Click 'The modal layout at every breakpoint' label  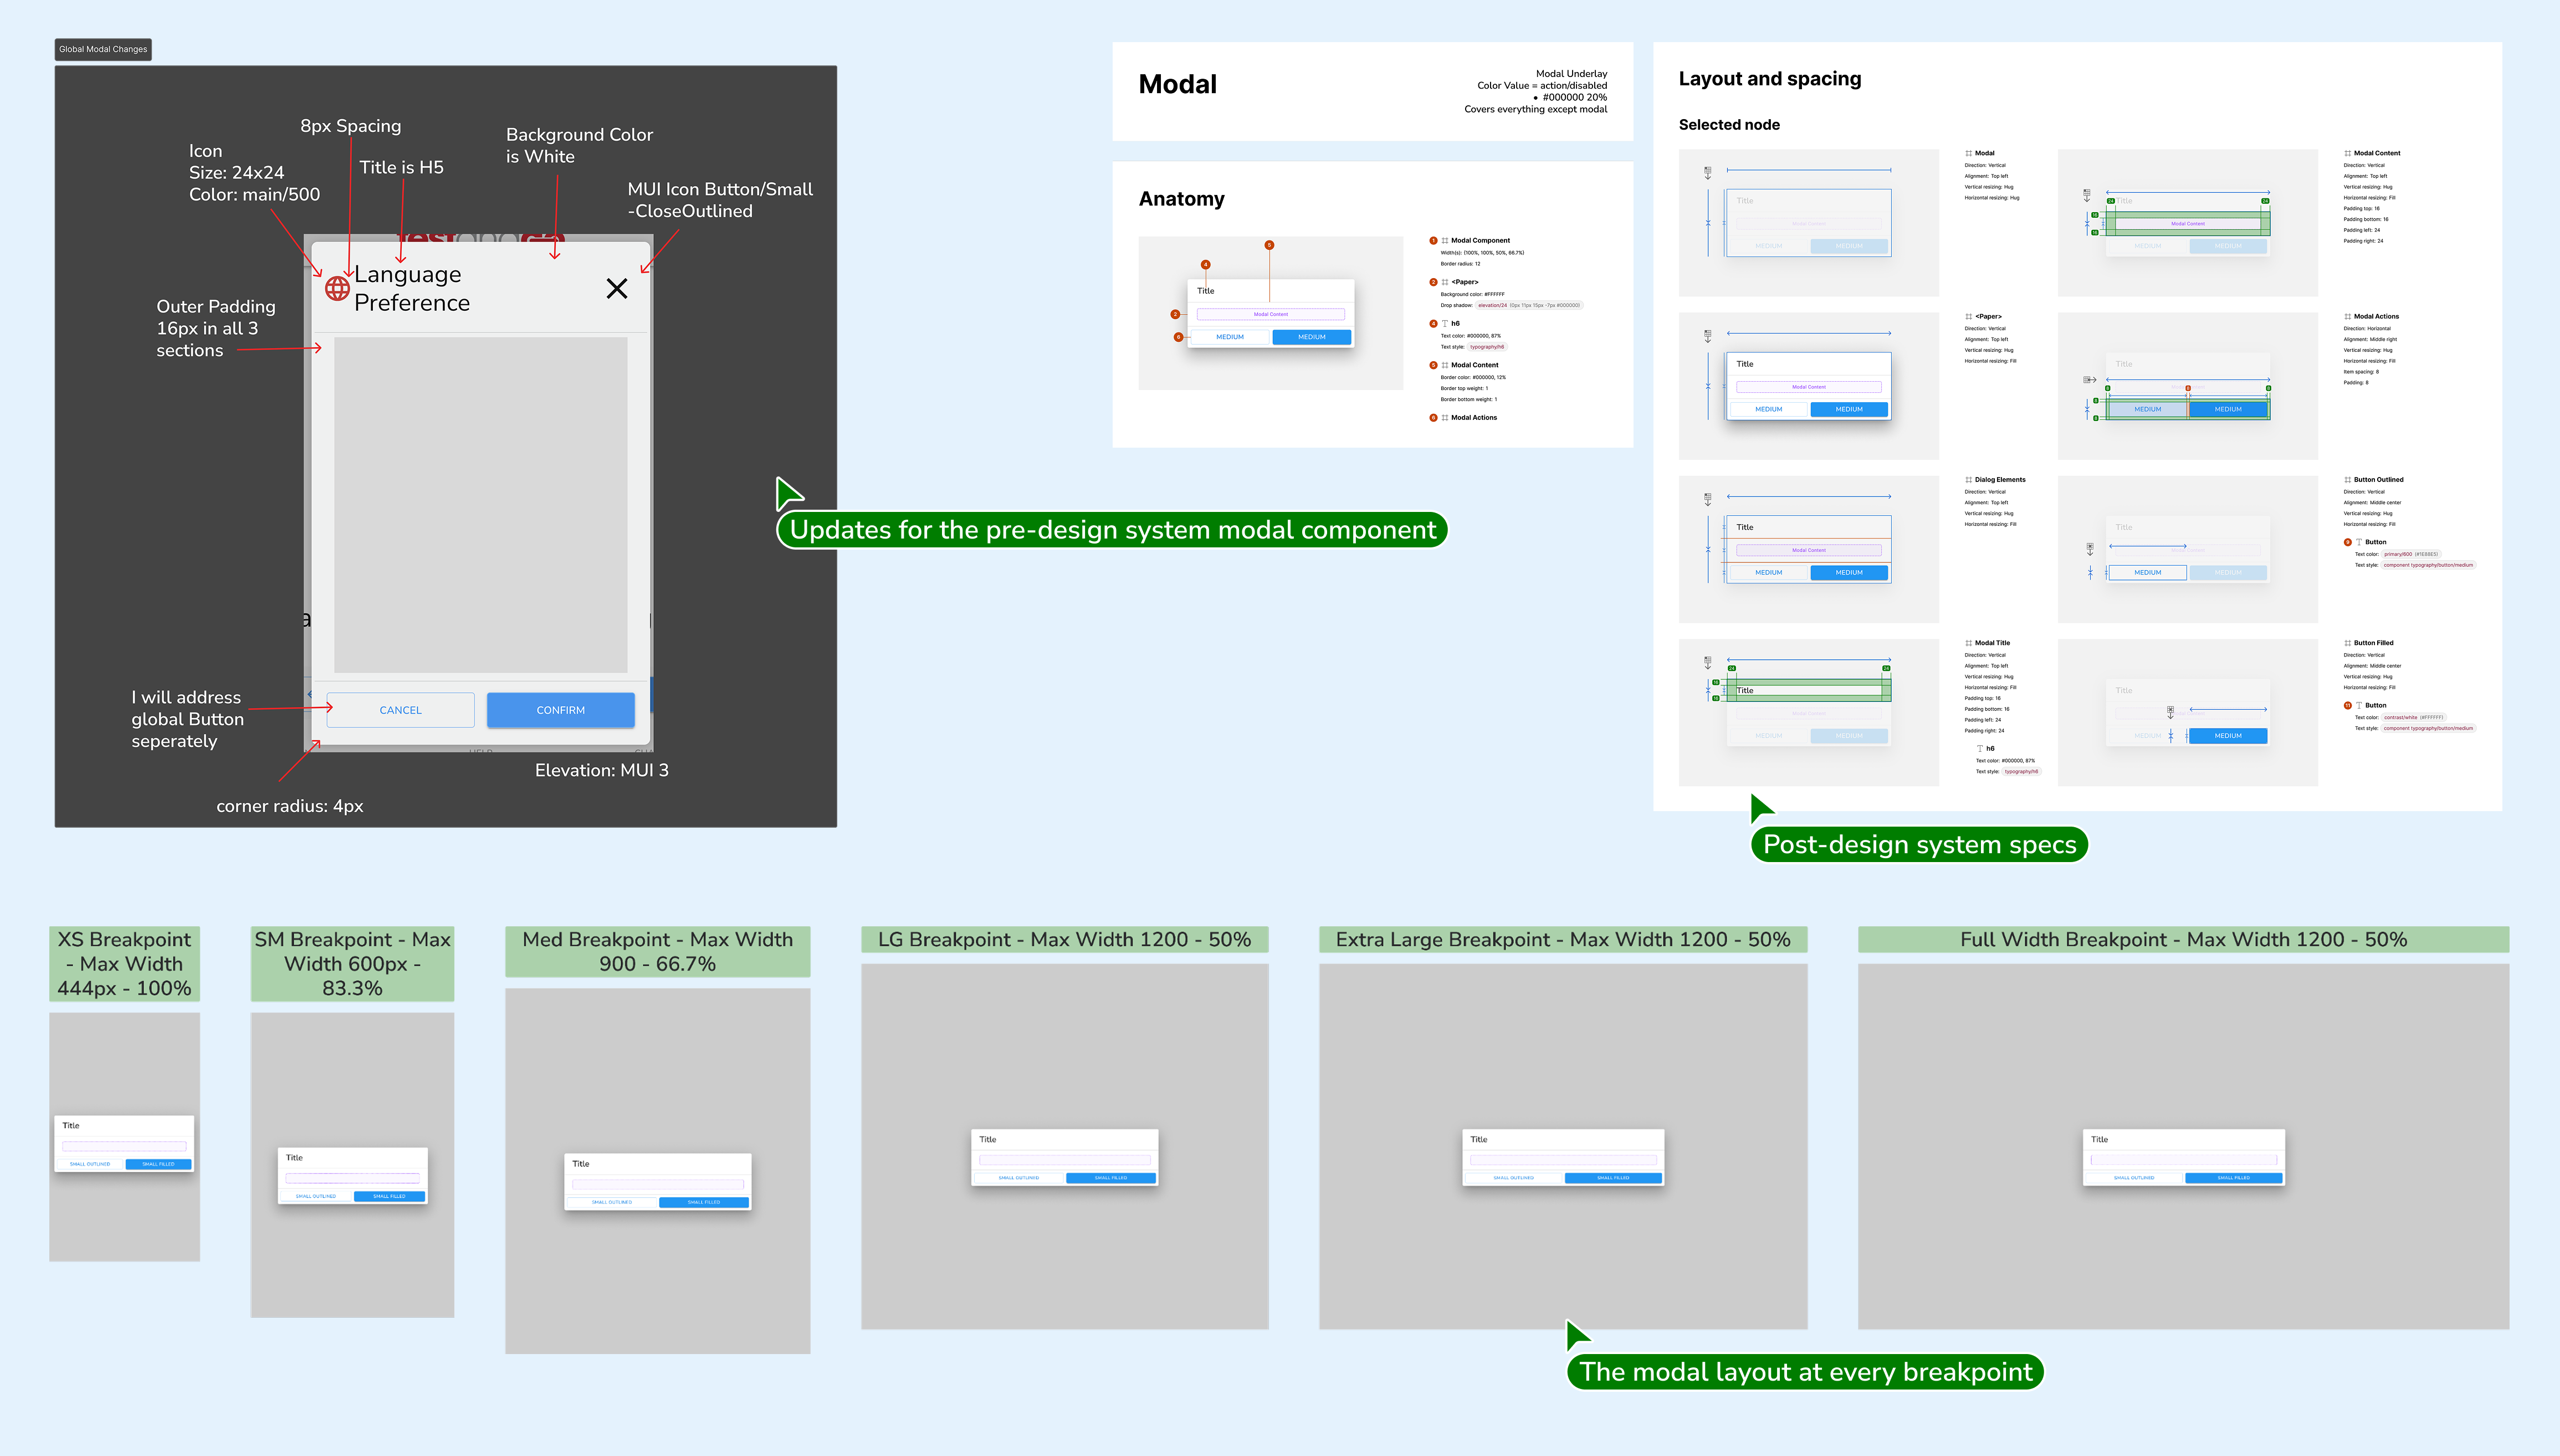pyautogui.click(x=1805, y=1371)
